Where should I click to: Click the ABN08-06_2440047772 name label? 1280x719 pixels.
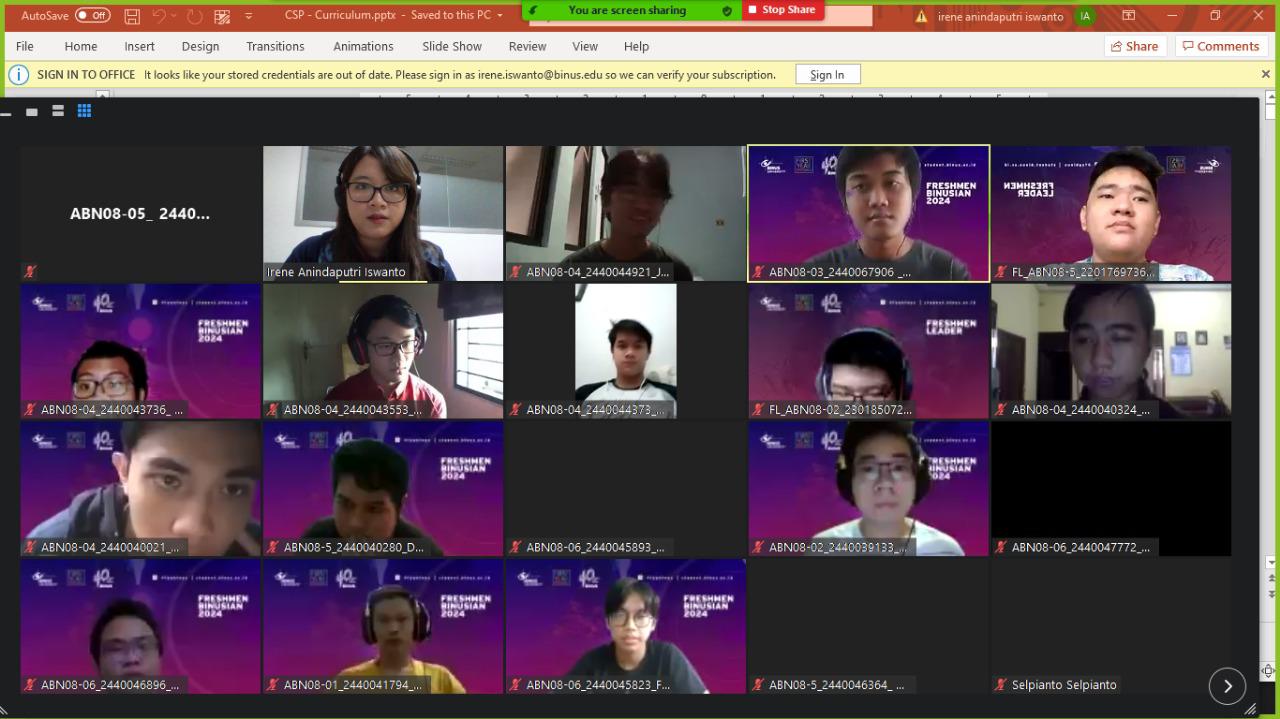pyautogui.click(x=1080, y=548)
